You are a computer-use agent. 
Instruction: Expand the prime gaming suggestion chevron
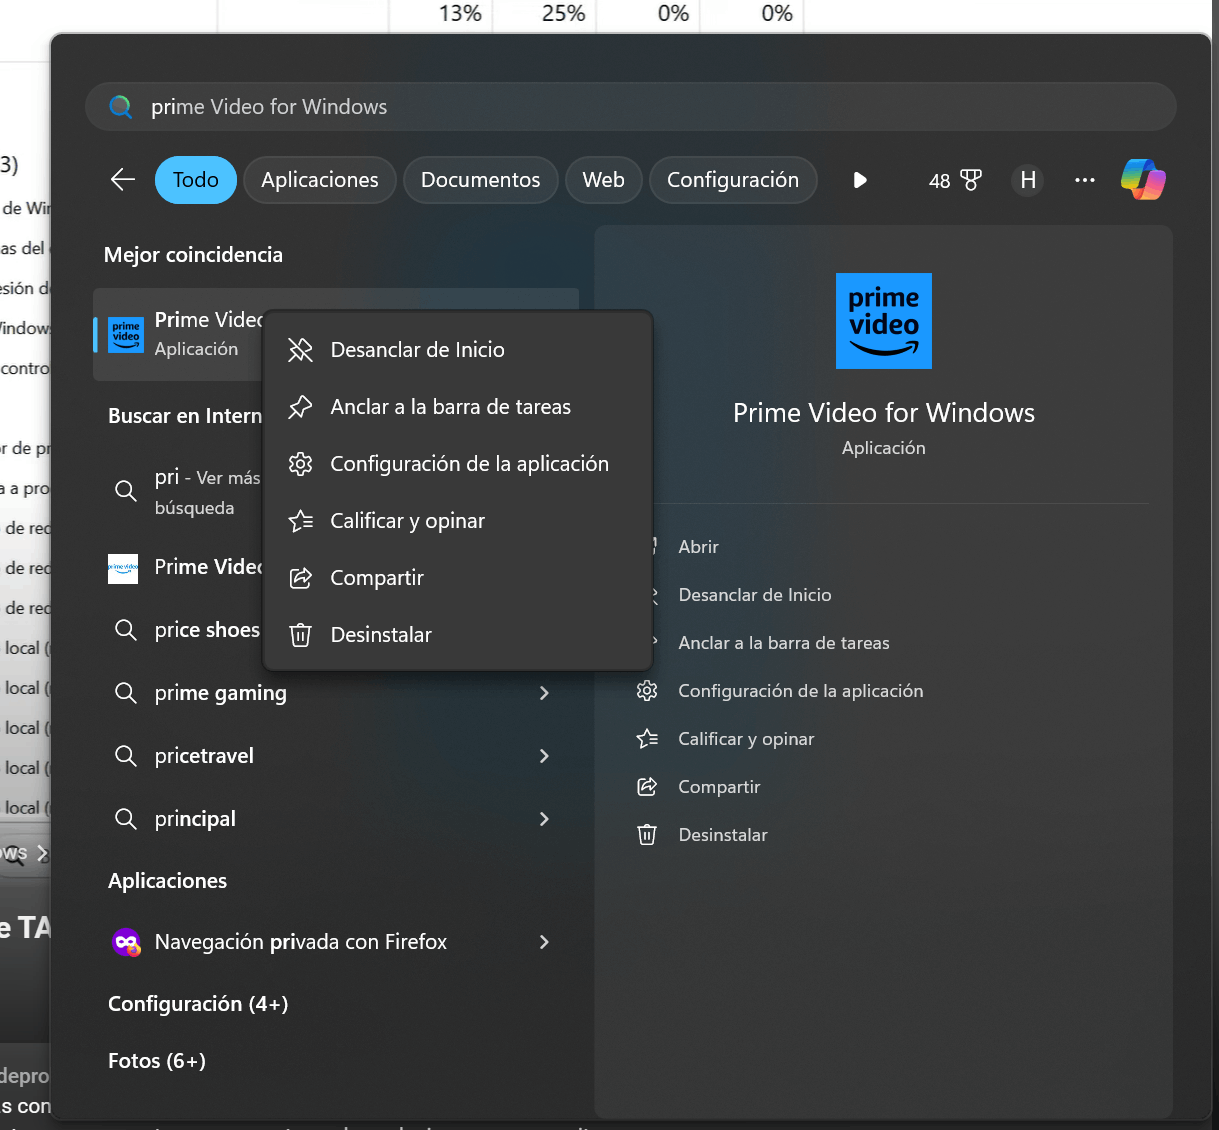point(544,693)
